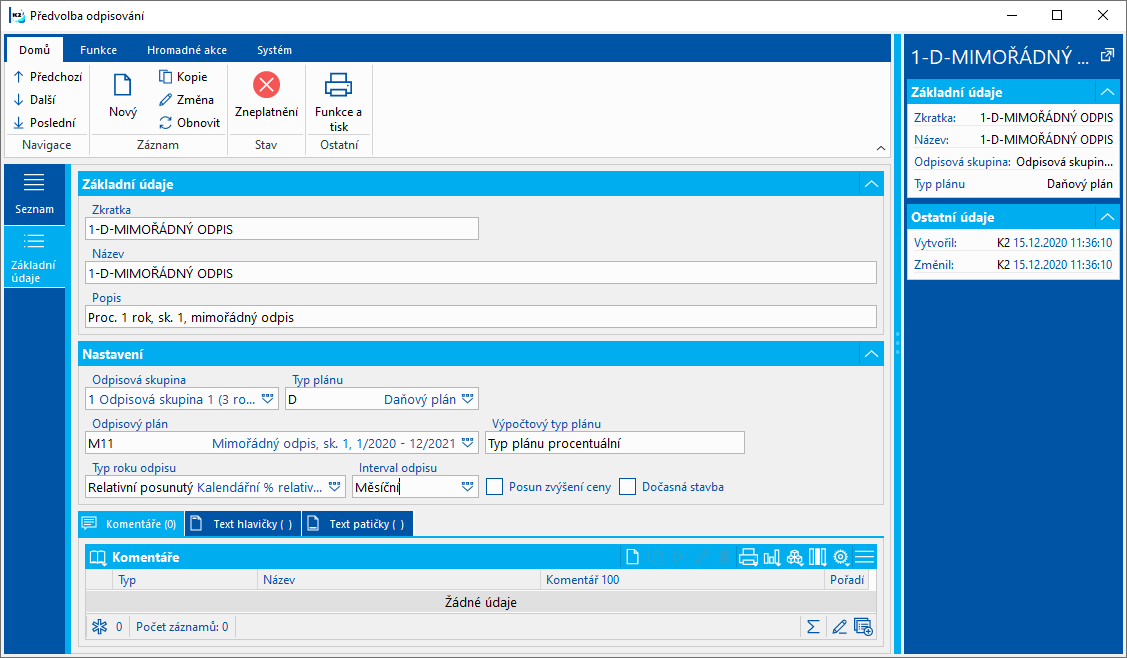The width and height of the screenshot is (1127, 658).
Task: Open Interval odpisu dropdown
Action: [468, 487]
